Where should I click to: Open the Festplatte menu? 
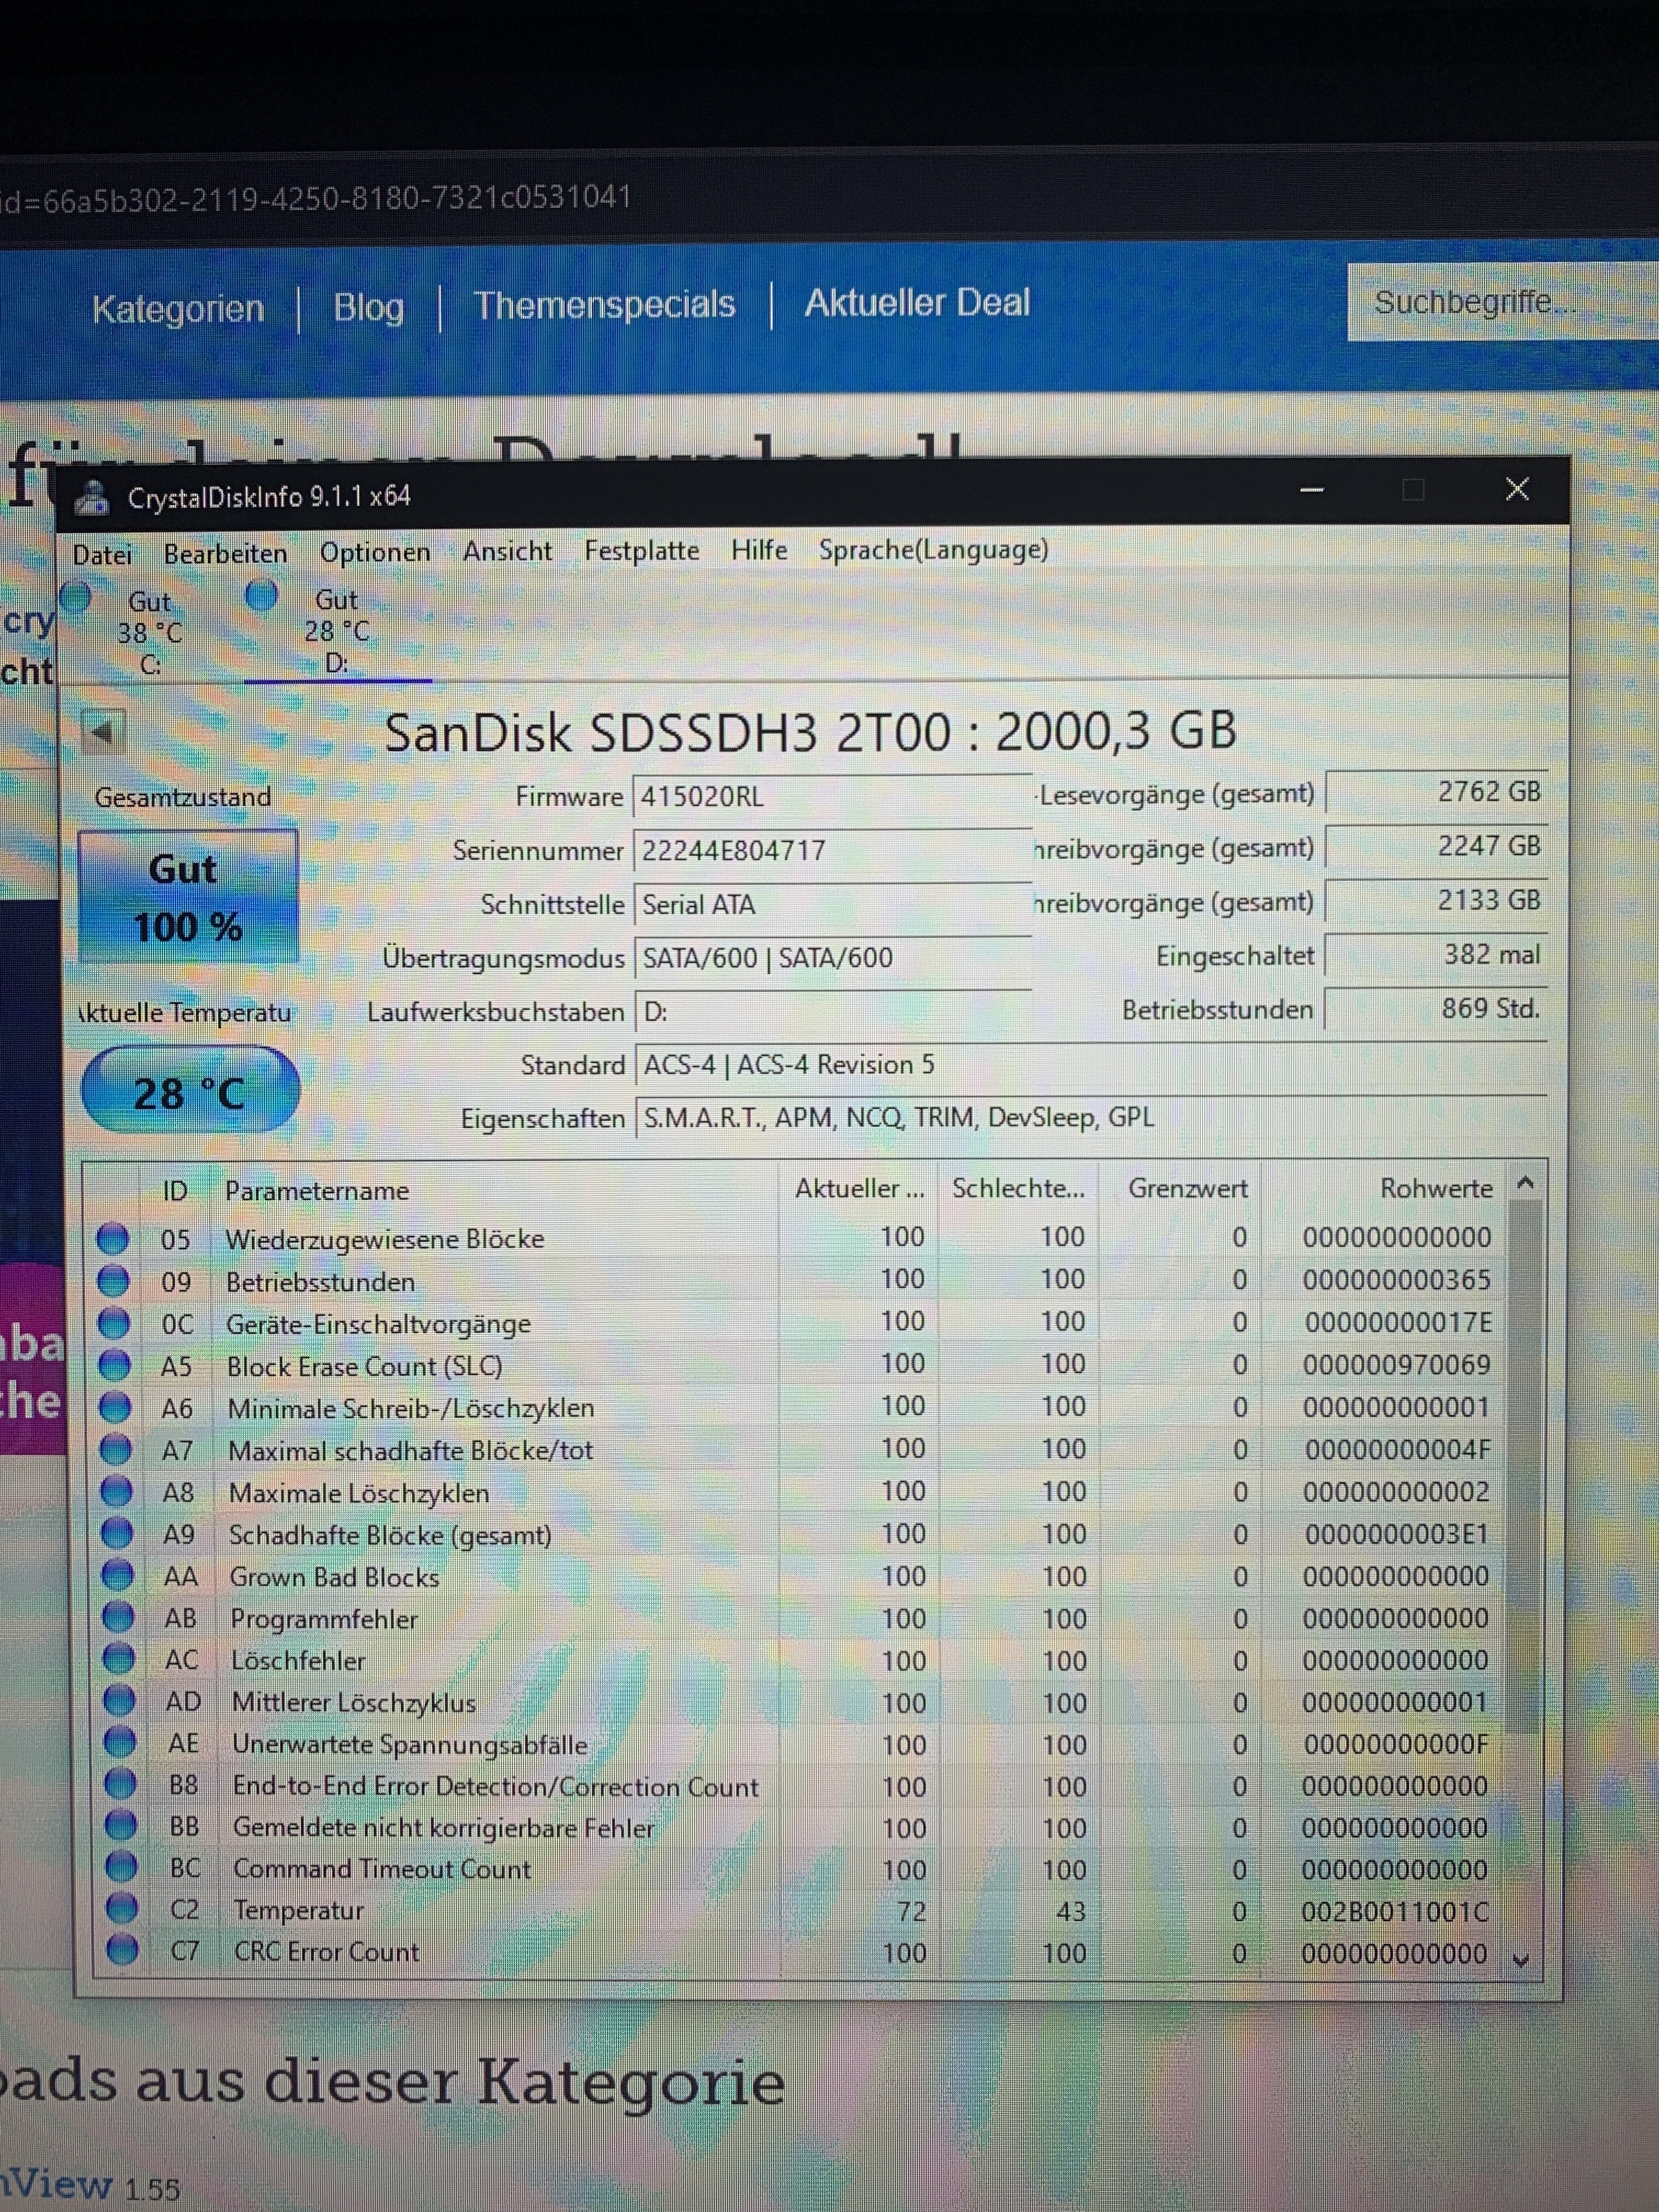pos(641,551)
